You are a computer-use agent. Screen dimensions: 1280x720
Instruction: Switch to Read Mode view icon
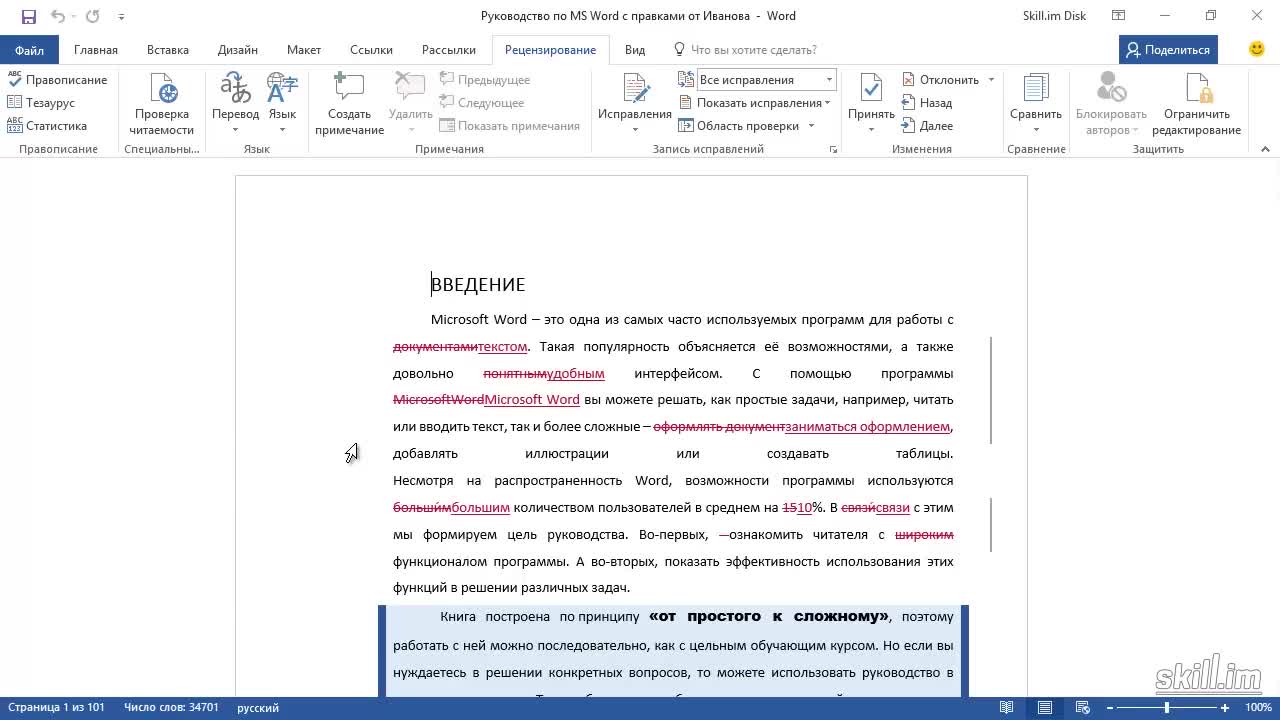point(1008,708)
